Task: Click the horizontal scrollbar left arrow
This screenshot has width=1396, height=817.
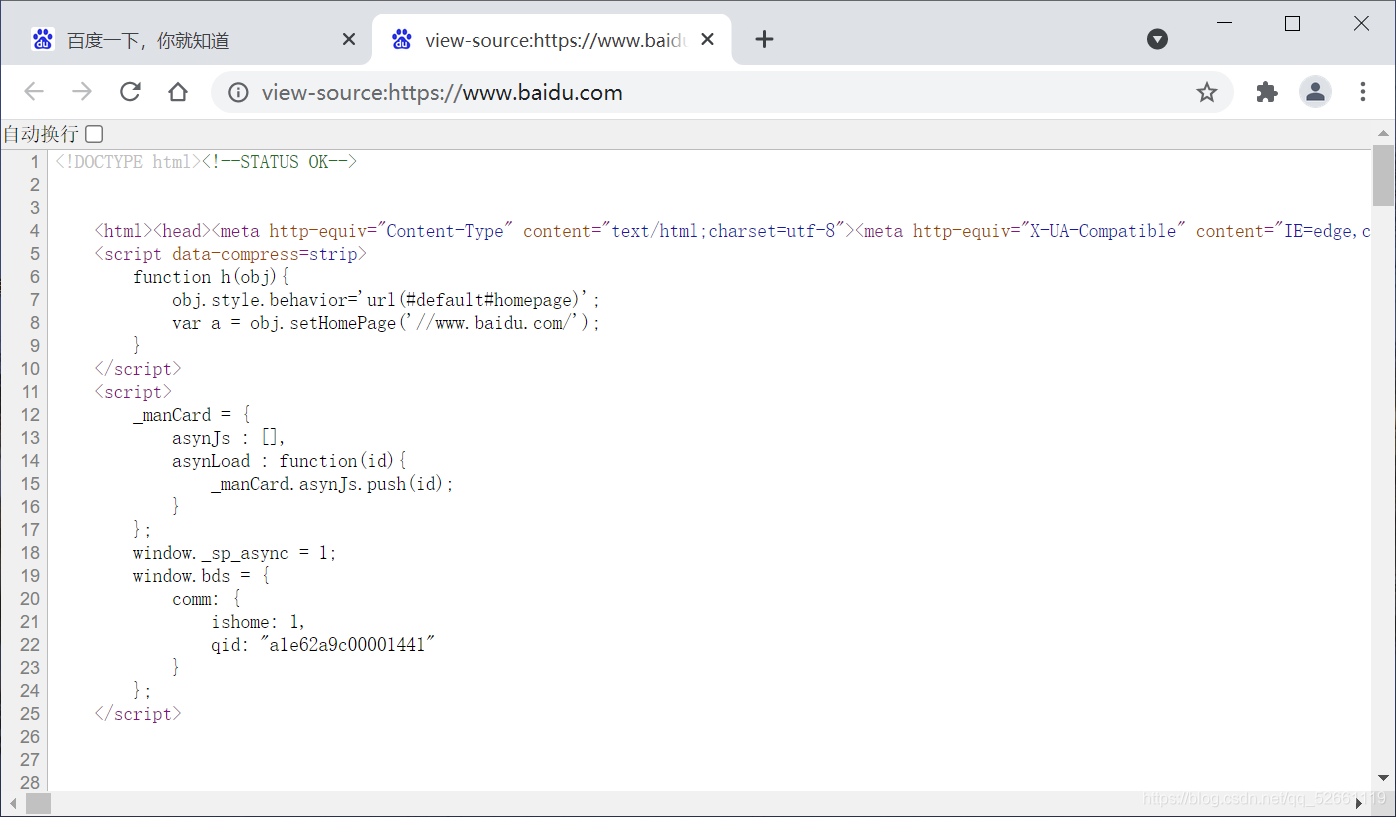Action: tap(13, 803)
